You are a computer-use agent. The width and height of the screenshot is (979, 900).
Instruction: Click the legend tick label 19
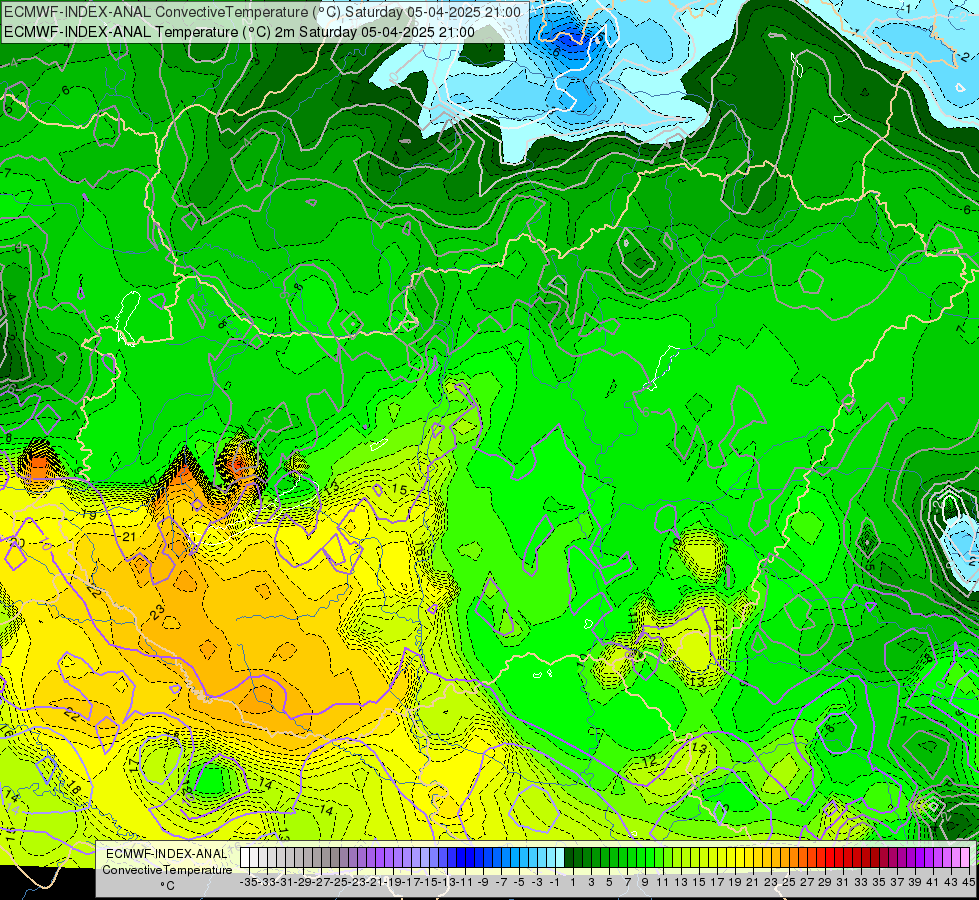[735, 882]
